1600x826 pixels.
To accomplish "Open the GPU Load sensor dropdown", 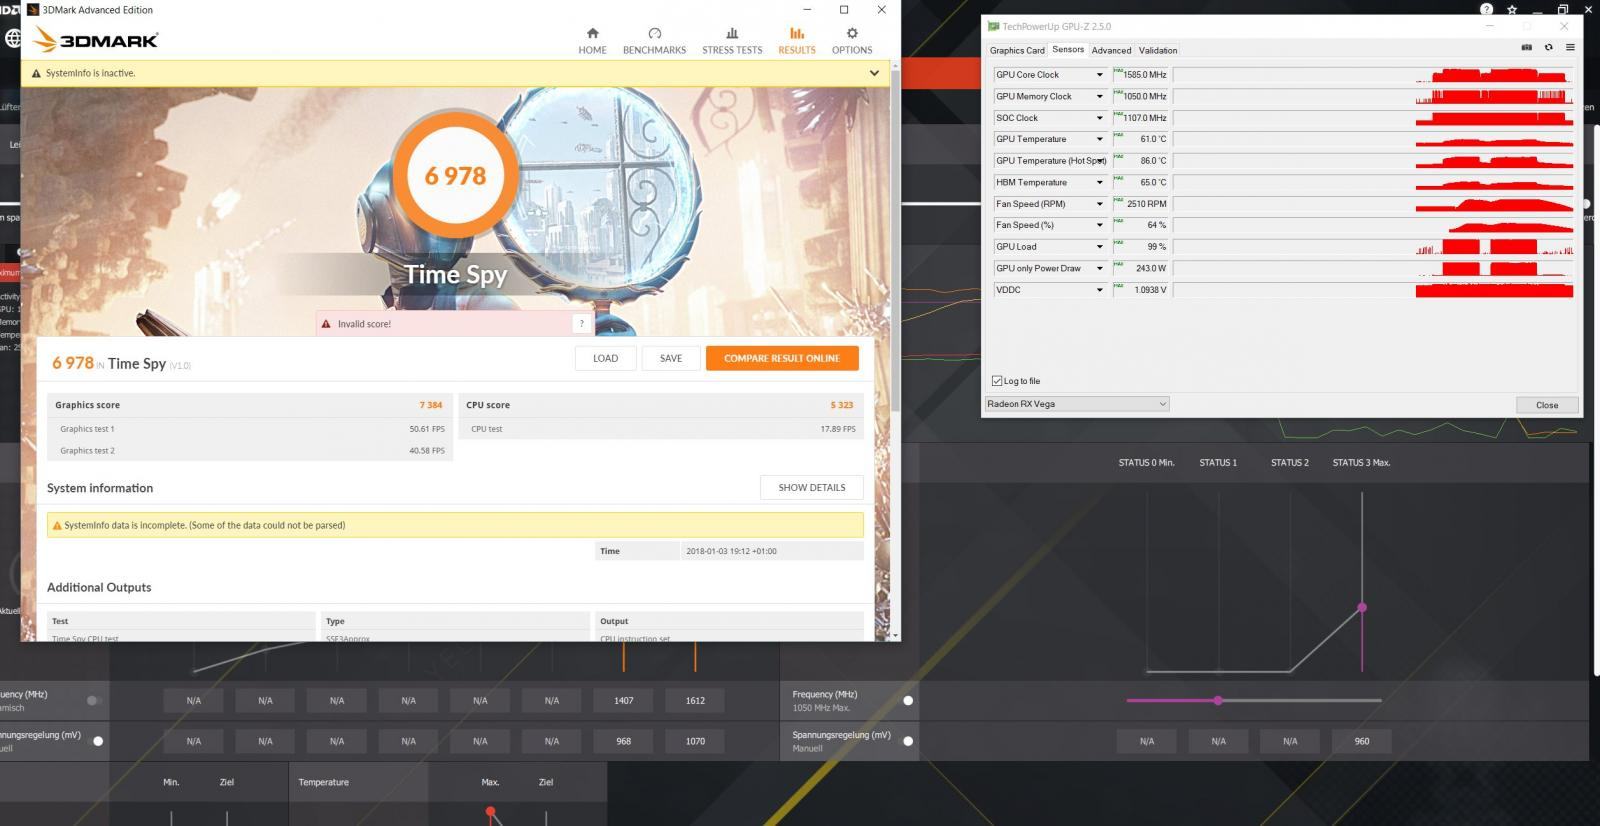I will pyautogui.click(x=1099, y=247).
